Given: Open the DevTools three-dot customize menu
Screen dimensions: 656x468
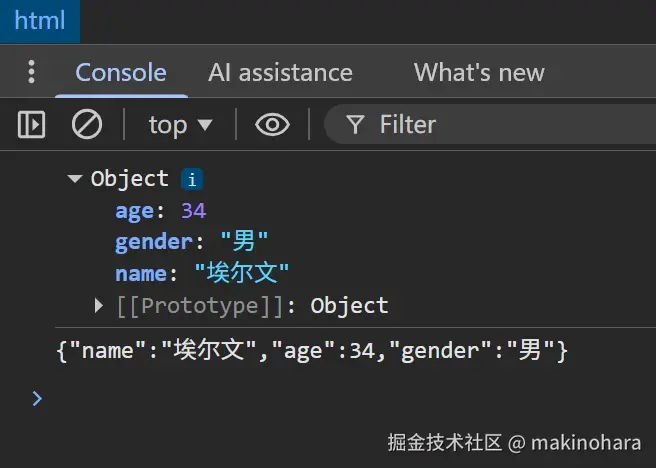Looking at the screenshot, I should (32, 72).
